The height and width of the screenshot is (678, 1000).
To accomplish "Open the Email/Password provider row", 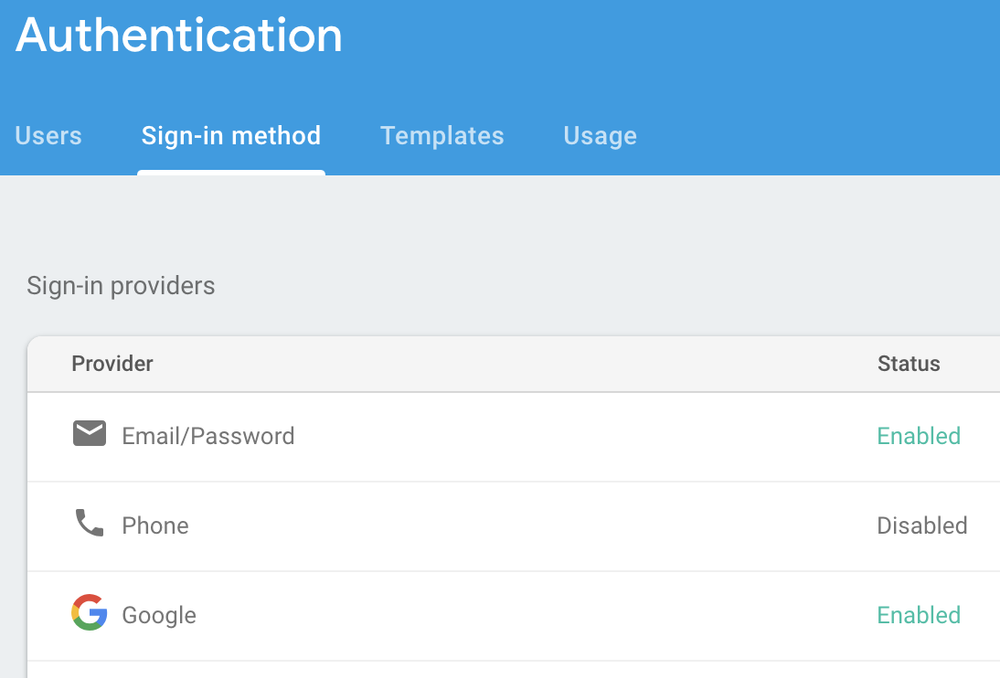I will pos(513,437).
